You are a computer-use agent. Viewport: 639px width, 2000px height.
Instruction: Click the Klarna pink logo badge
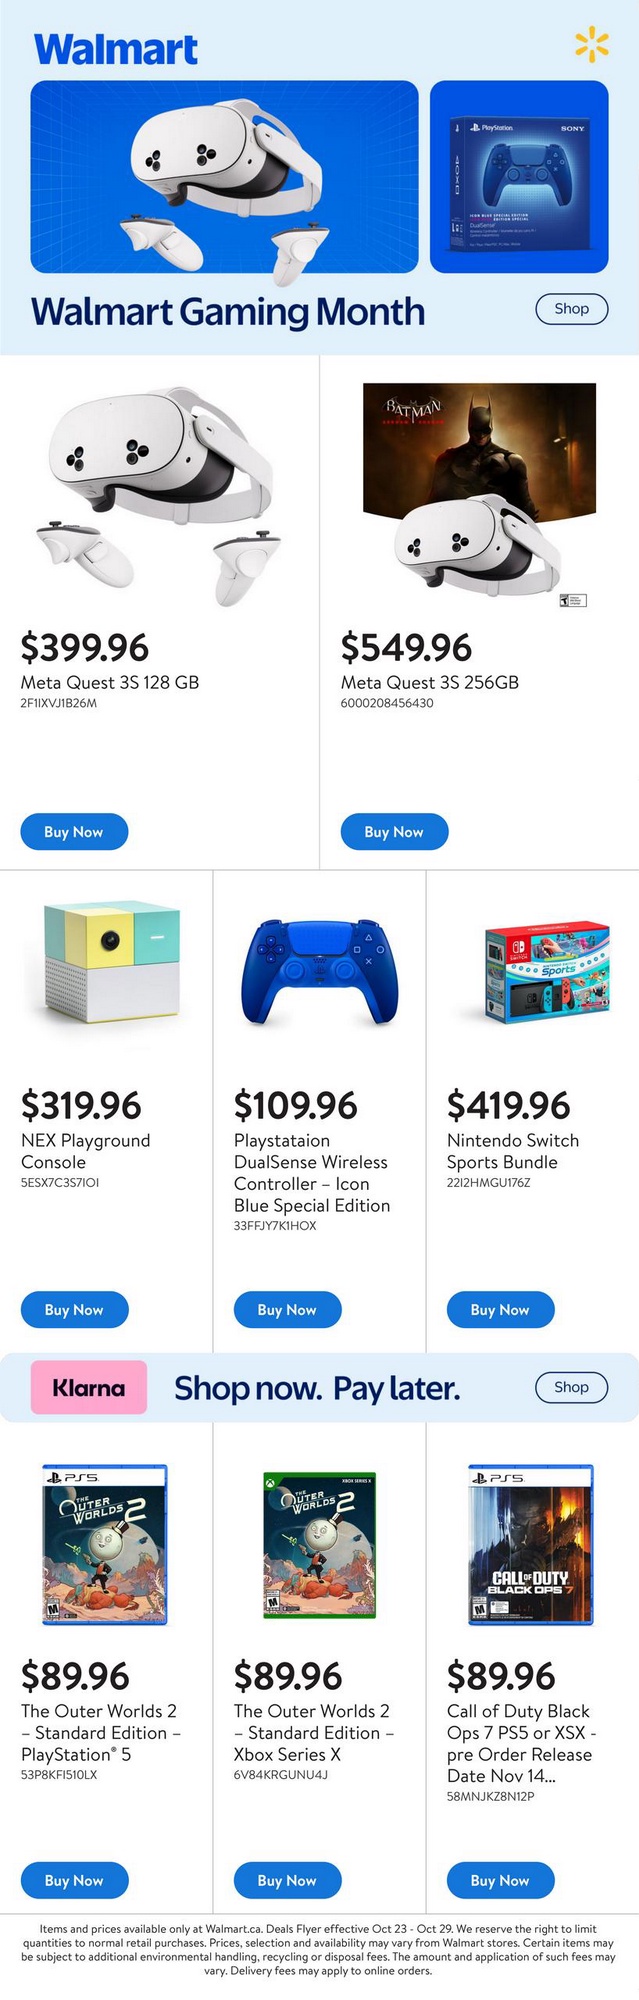coord(89,1387)
